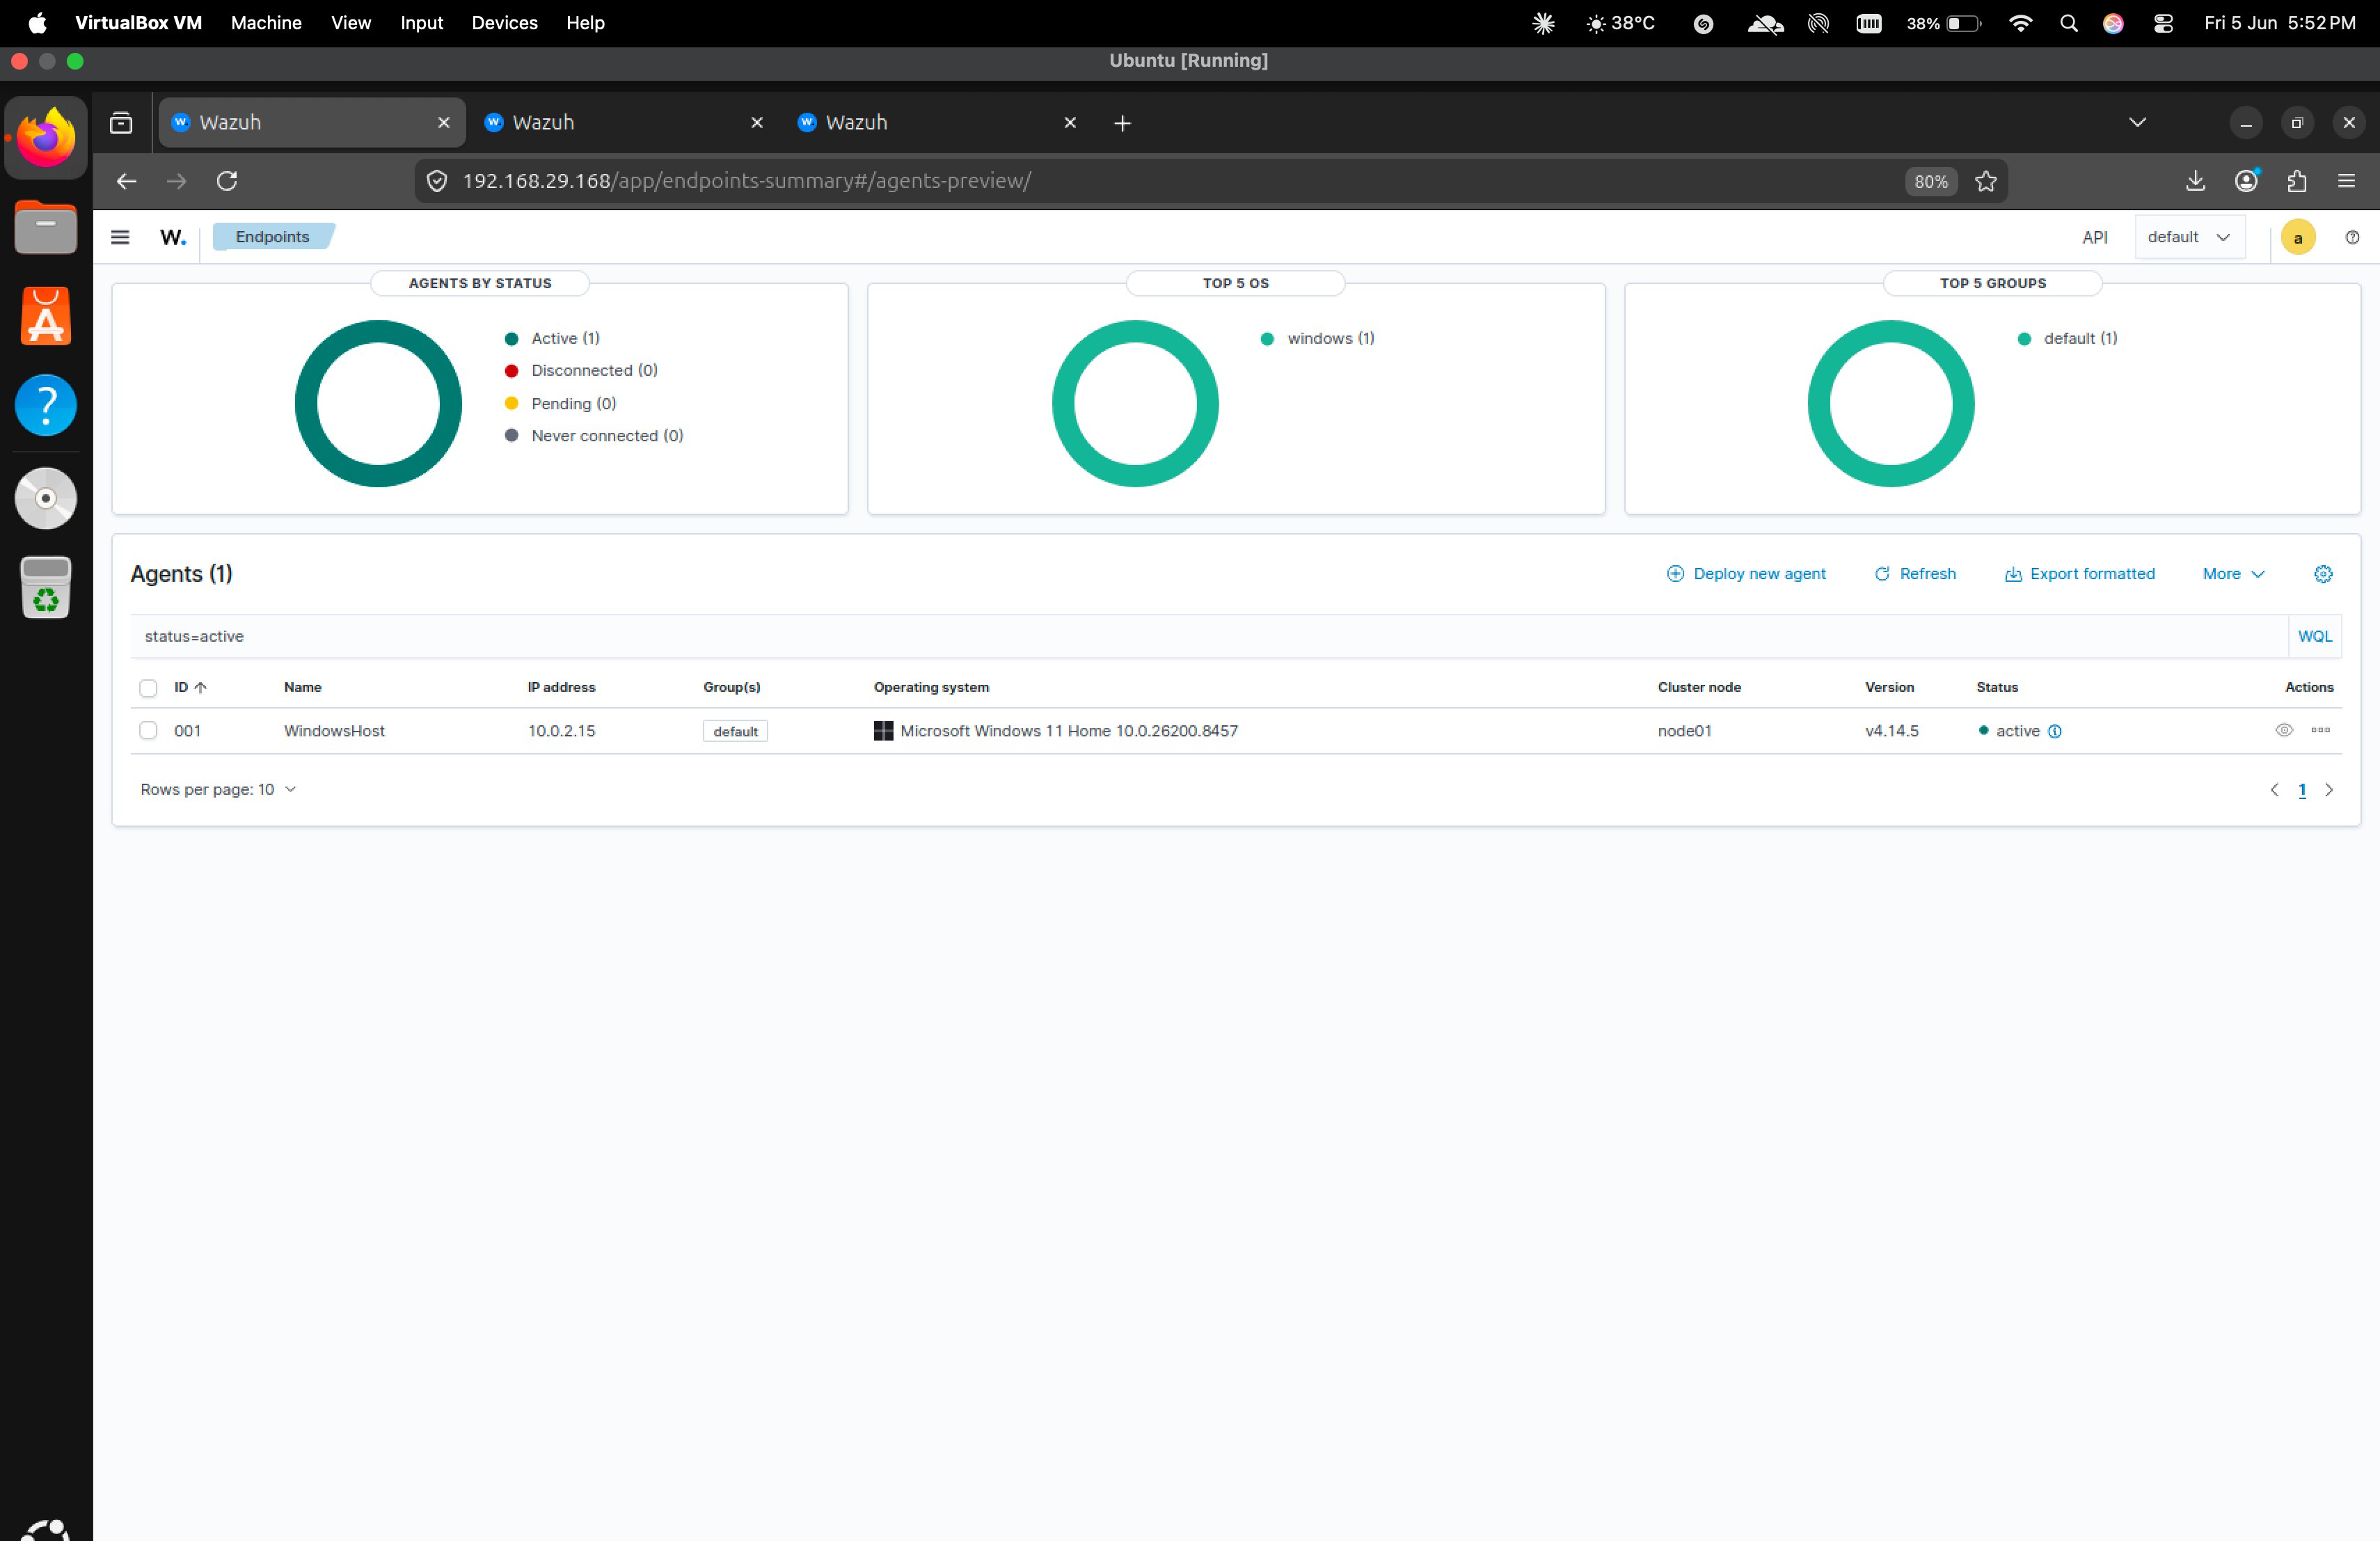2380x1541 pixels.
Task: Open a new Firefox tab
Action: click(x=1122, y=123)
